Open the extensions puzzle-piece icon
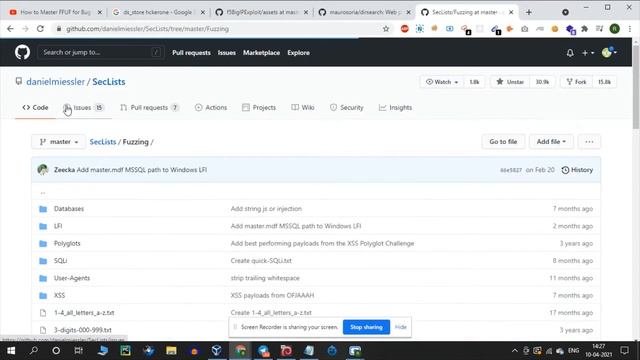640x360 pixels. coord(584,29)
